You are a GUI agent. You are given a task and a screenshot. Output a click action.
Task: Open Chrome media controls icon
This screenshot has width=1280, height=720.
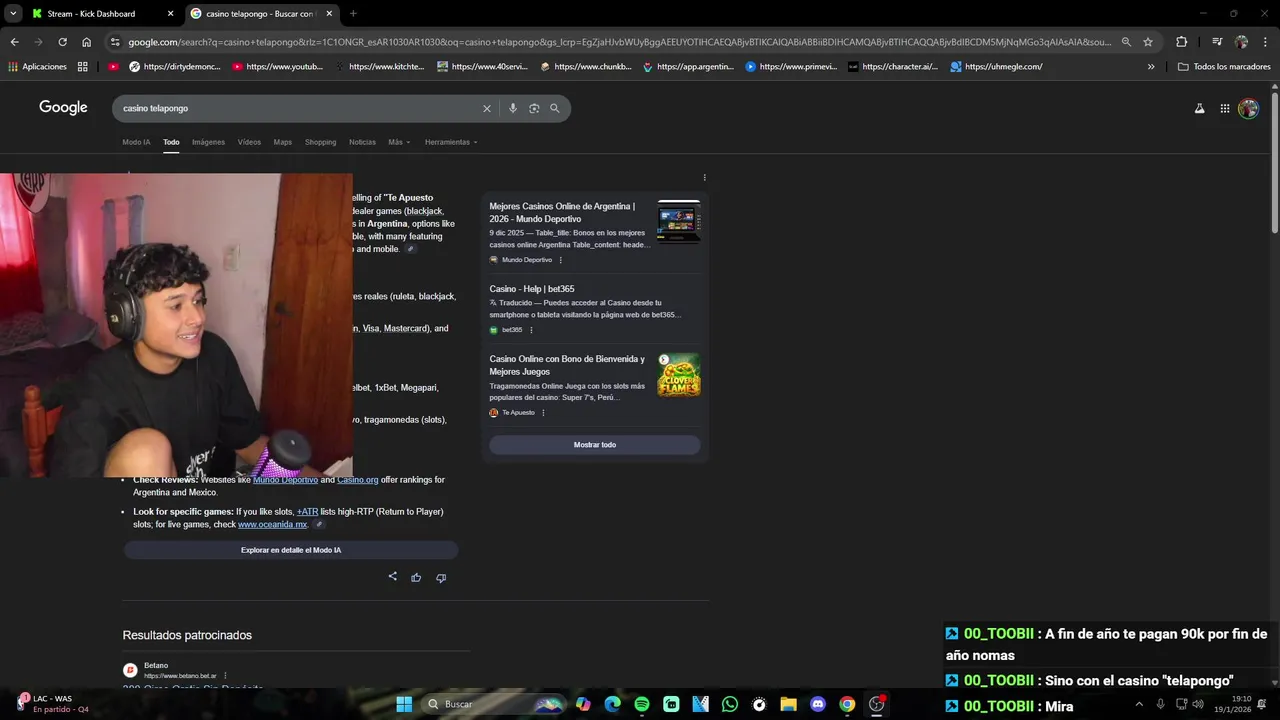tap(1217, 42)
